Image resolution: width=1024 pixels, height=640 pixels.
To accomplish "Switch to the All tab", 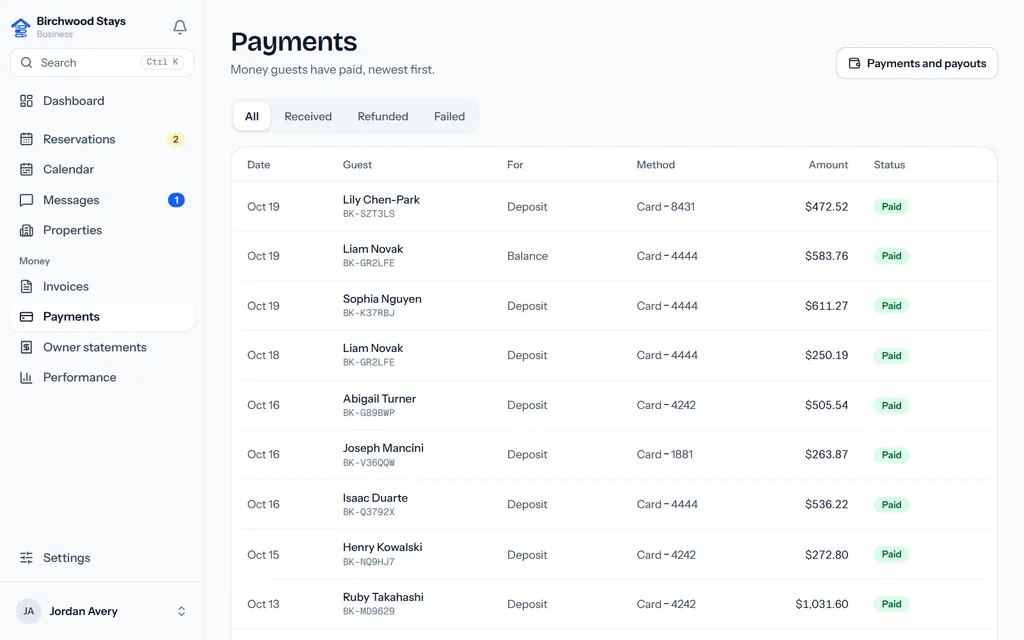I will (252, 116).
